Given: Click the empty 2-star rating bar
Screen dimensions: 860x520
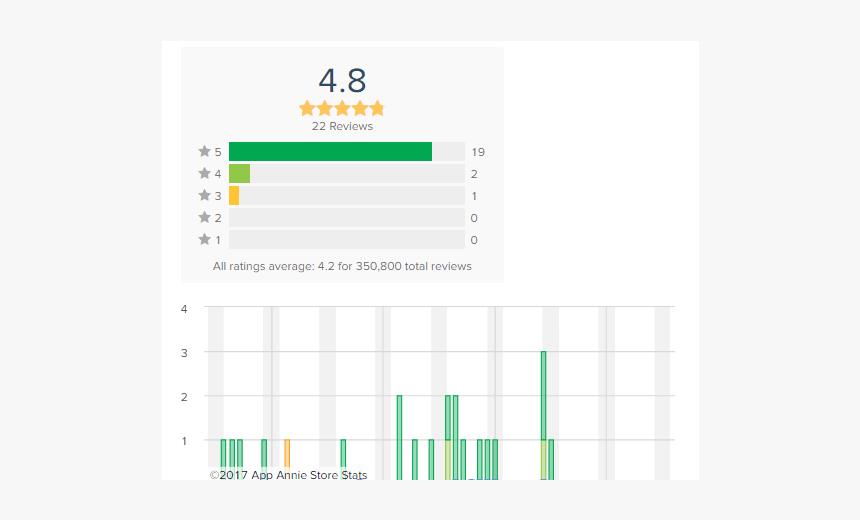Looking at the screenshot, I should coord(346,218).
